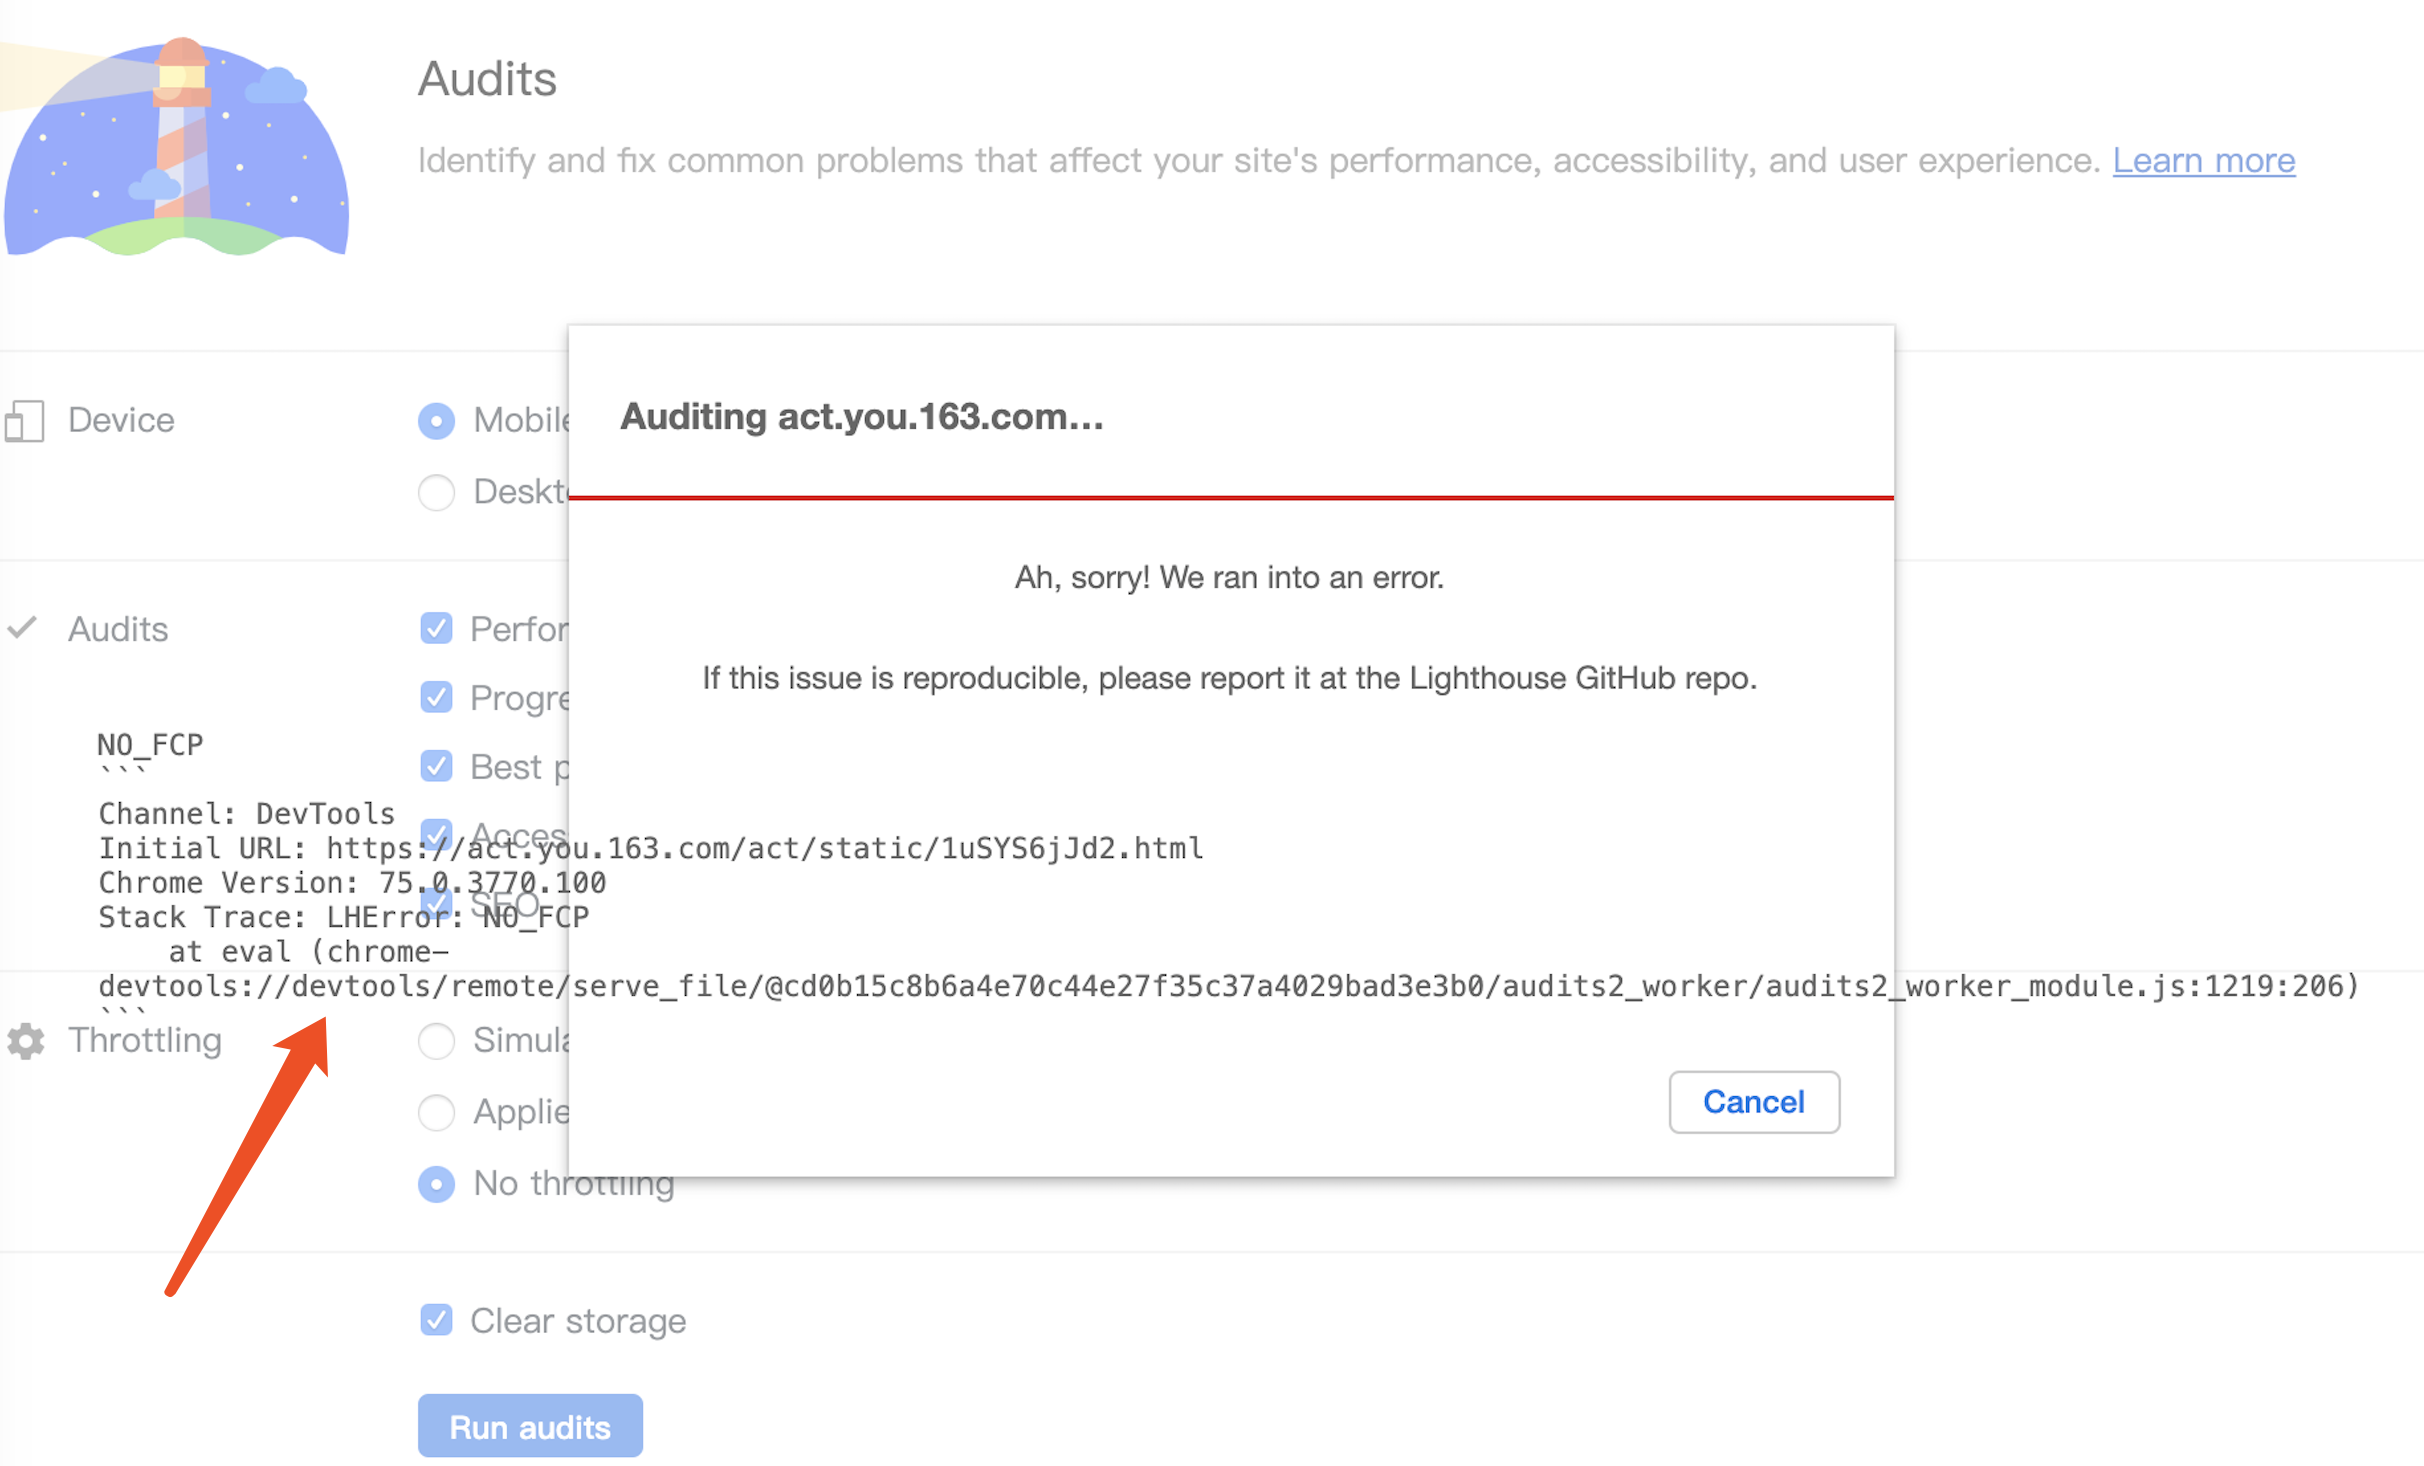
Task: Select the Desktop device radio button
Action: click(437, 492)
